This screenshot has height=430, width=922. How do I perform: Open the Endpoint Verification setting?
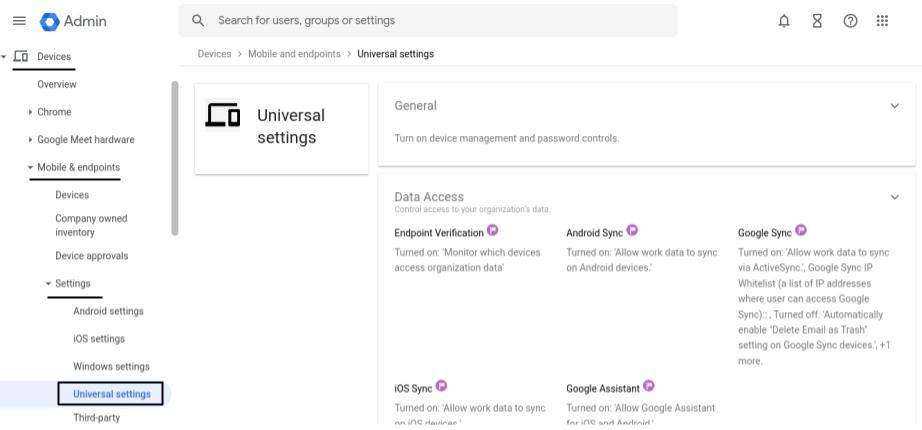click(x=439, y=233)
